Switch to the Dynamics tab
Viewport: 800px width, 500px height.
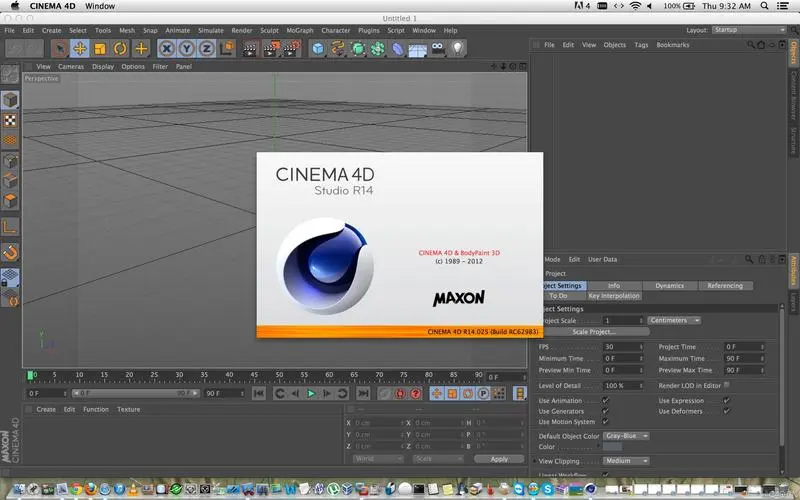pyautogui.click(x=669, y=286)
